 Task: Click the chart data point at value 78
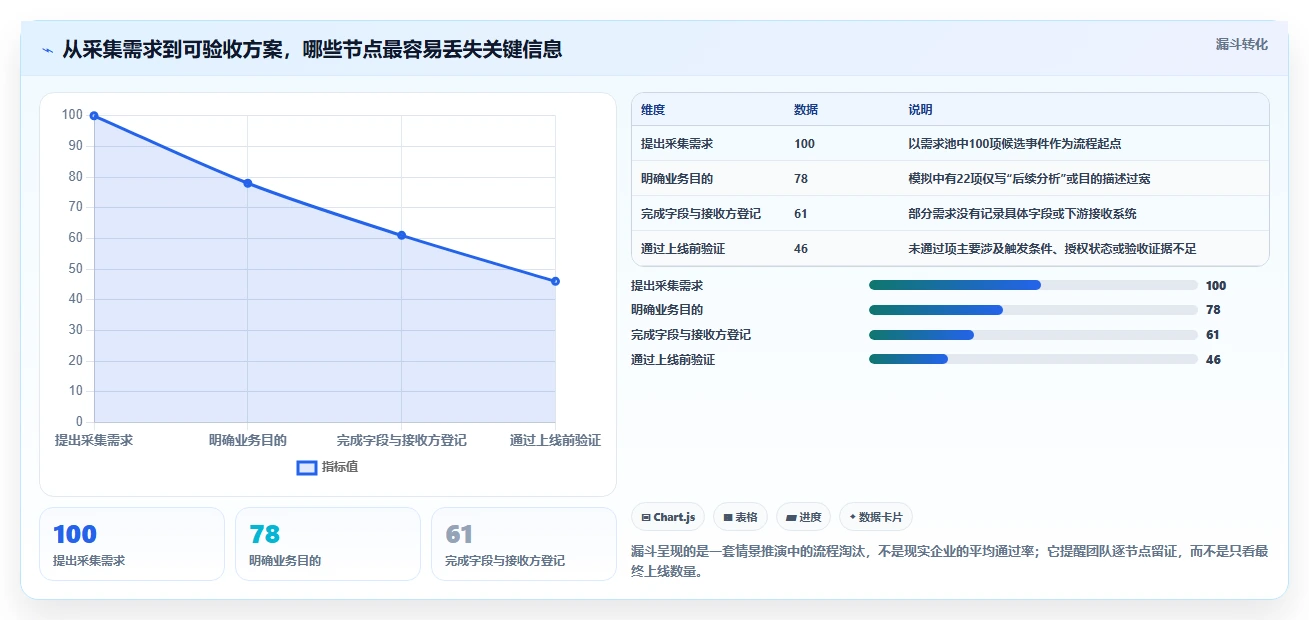[248, 183]
